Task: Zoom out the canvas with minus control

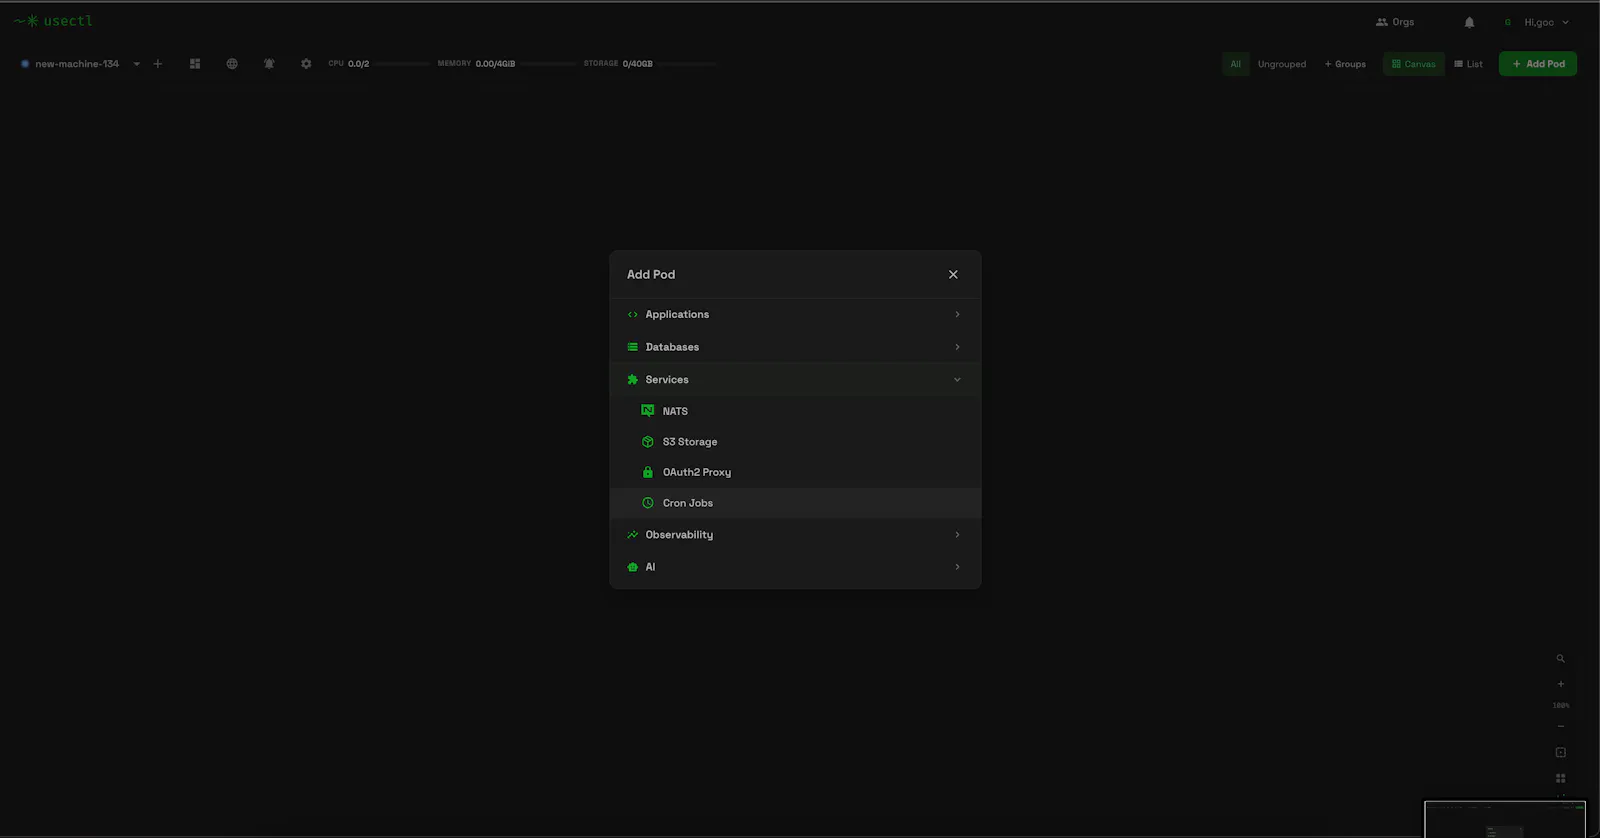Action: [1560, 726]
